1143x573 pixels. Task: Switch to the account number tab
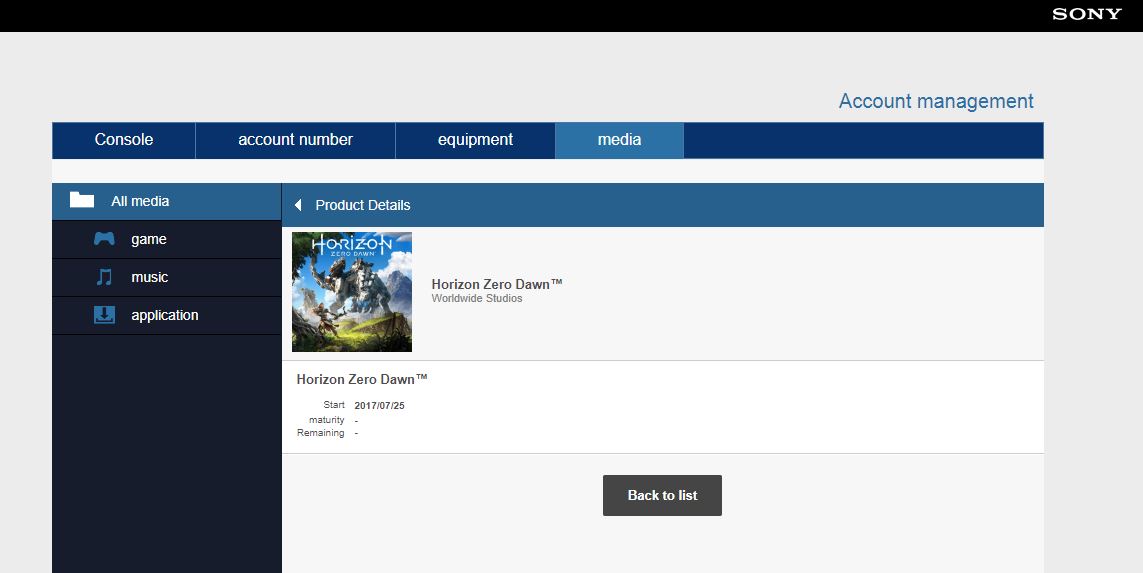[295, 140]
